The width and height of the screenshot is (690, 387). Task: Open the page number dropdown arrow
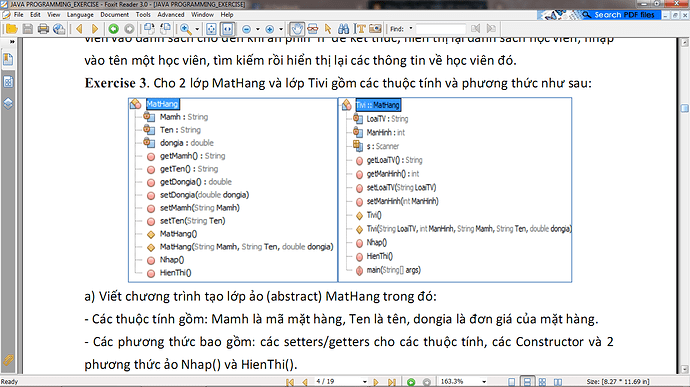[x=365, y=382]
